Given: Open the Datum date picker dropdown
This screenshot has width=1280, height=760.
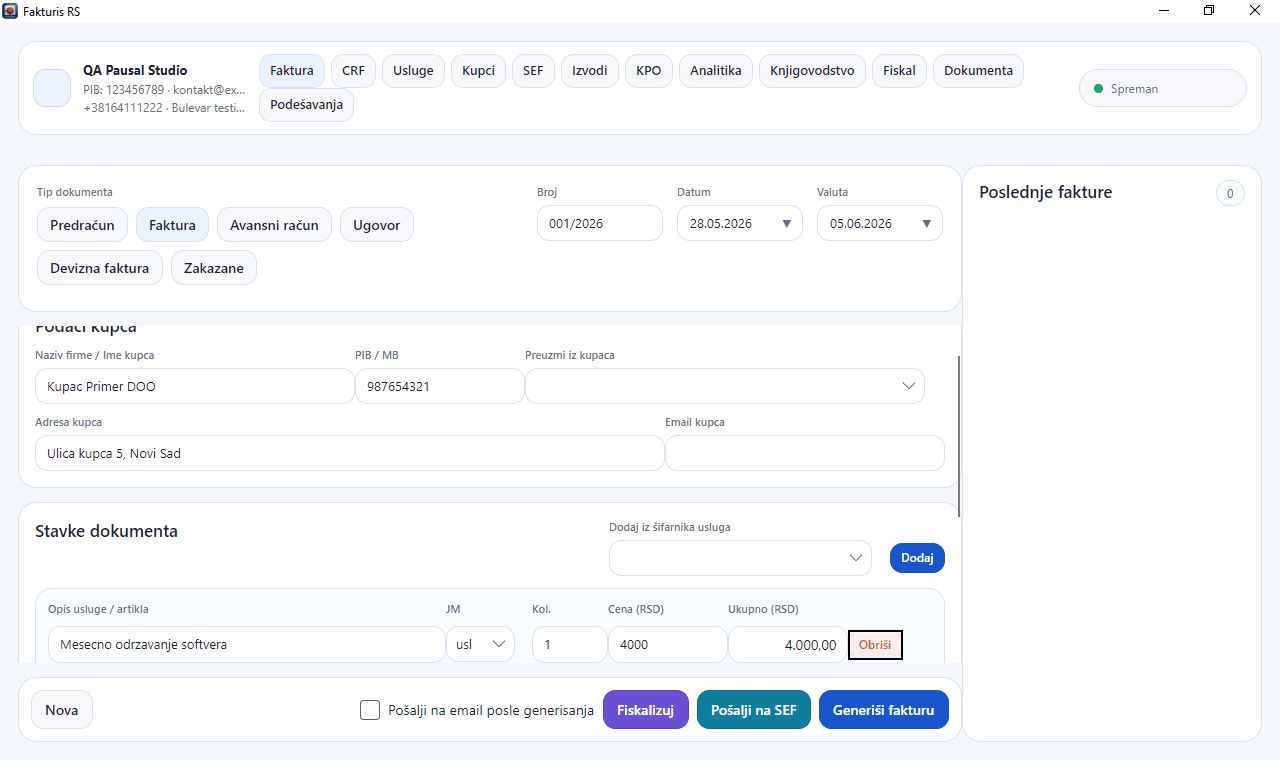Looking at the screenshot, I should tap(786, 223).
